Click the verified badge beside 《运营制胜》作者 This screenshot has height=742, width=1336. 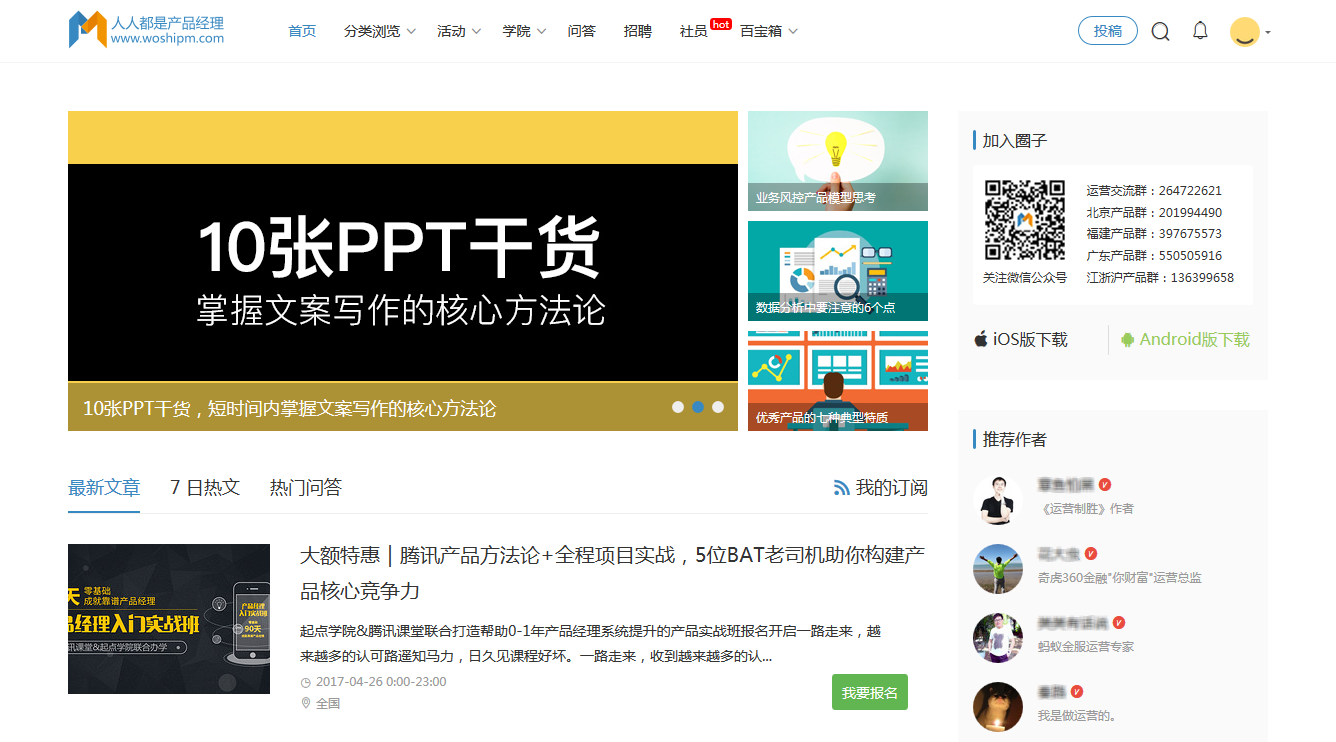1104,484
